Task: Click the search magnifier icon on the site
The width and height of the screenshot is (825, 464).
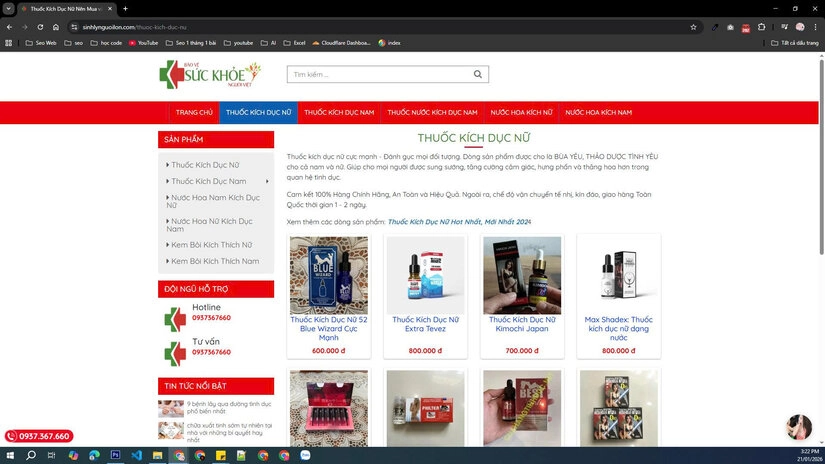Action: (478, 74)
